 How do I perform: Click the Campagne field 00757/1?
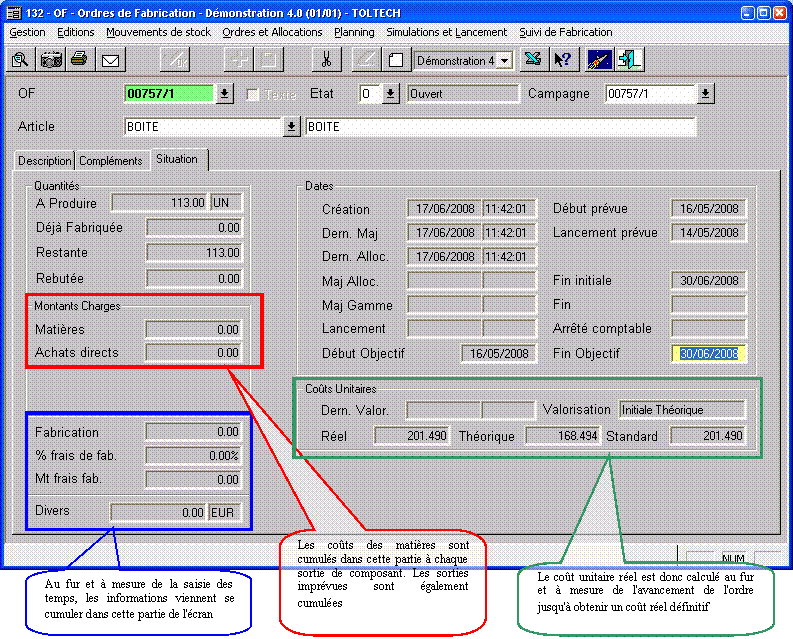(651, 94)
